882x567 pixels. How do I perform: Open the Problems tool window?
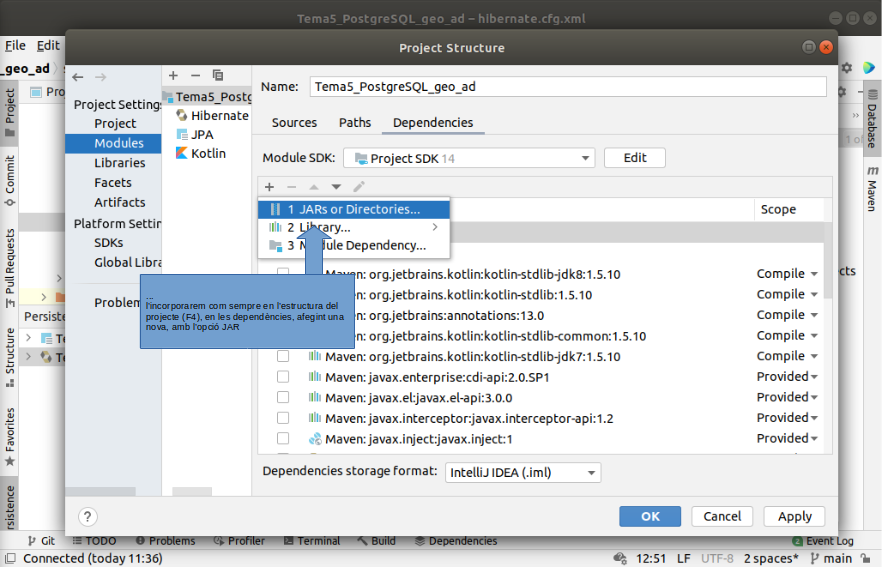click(165, 541)
